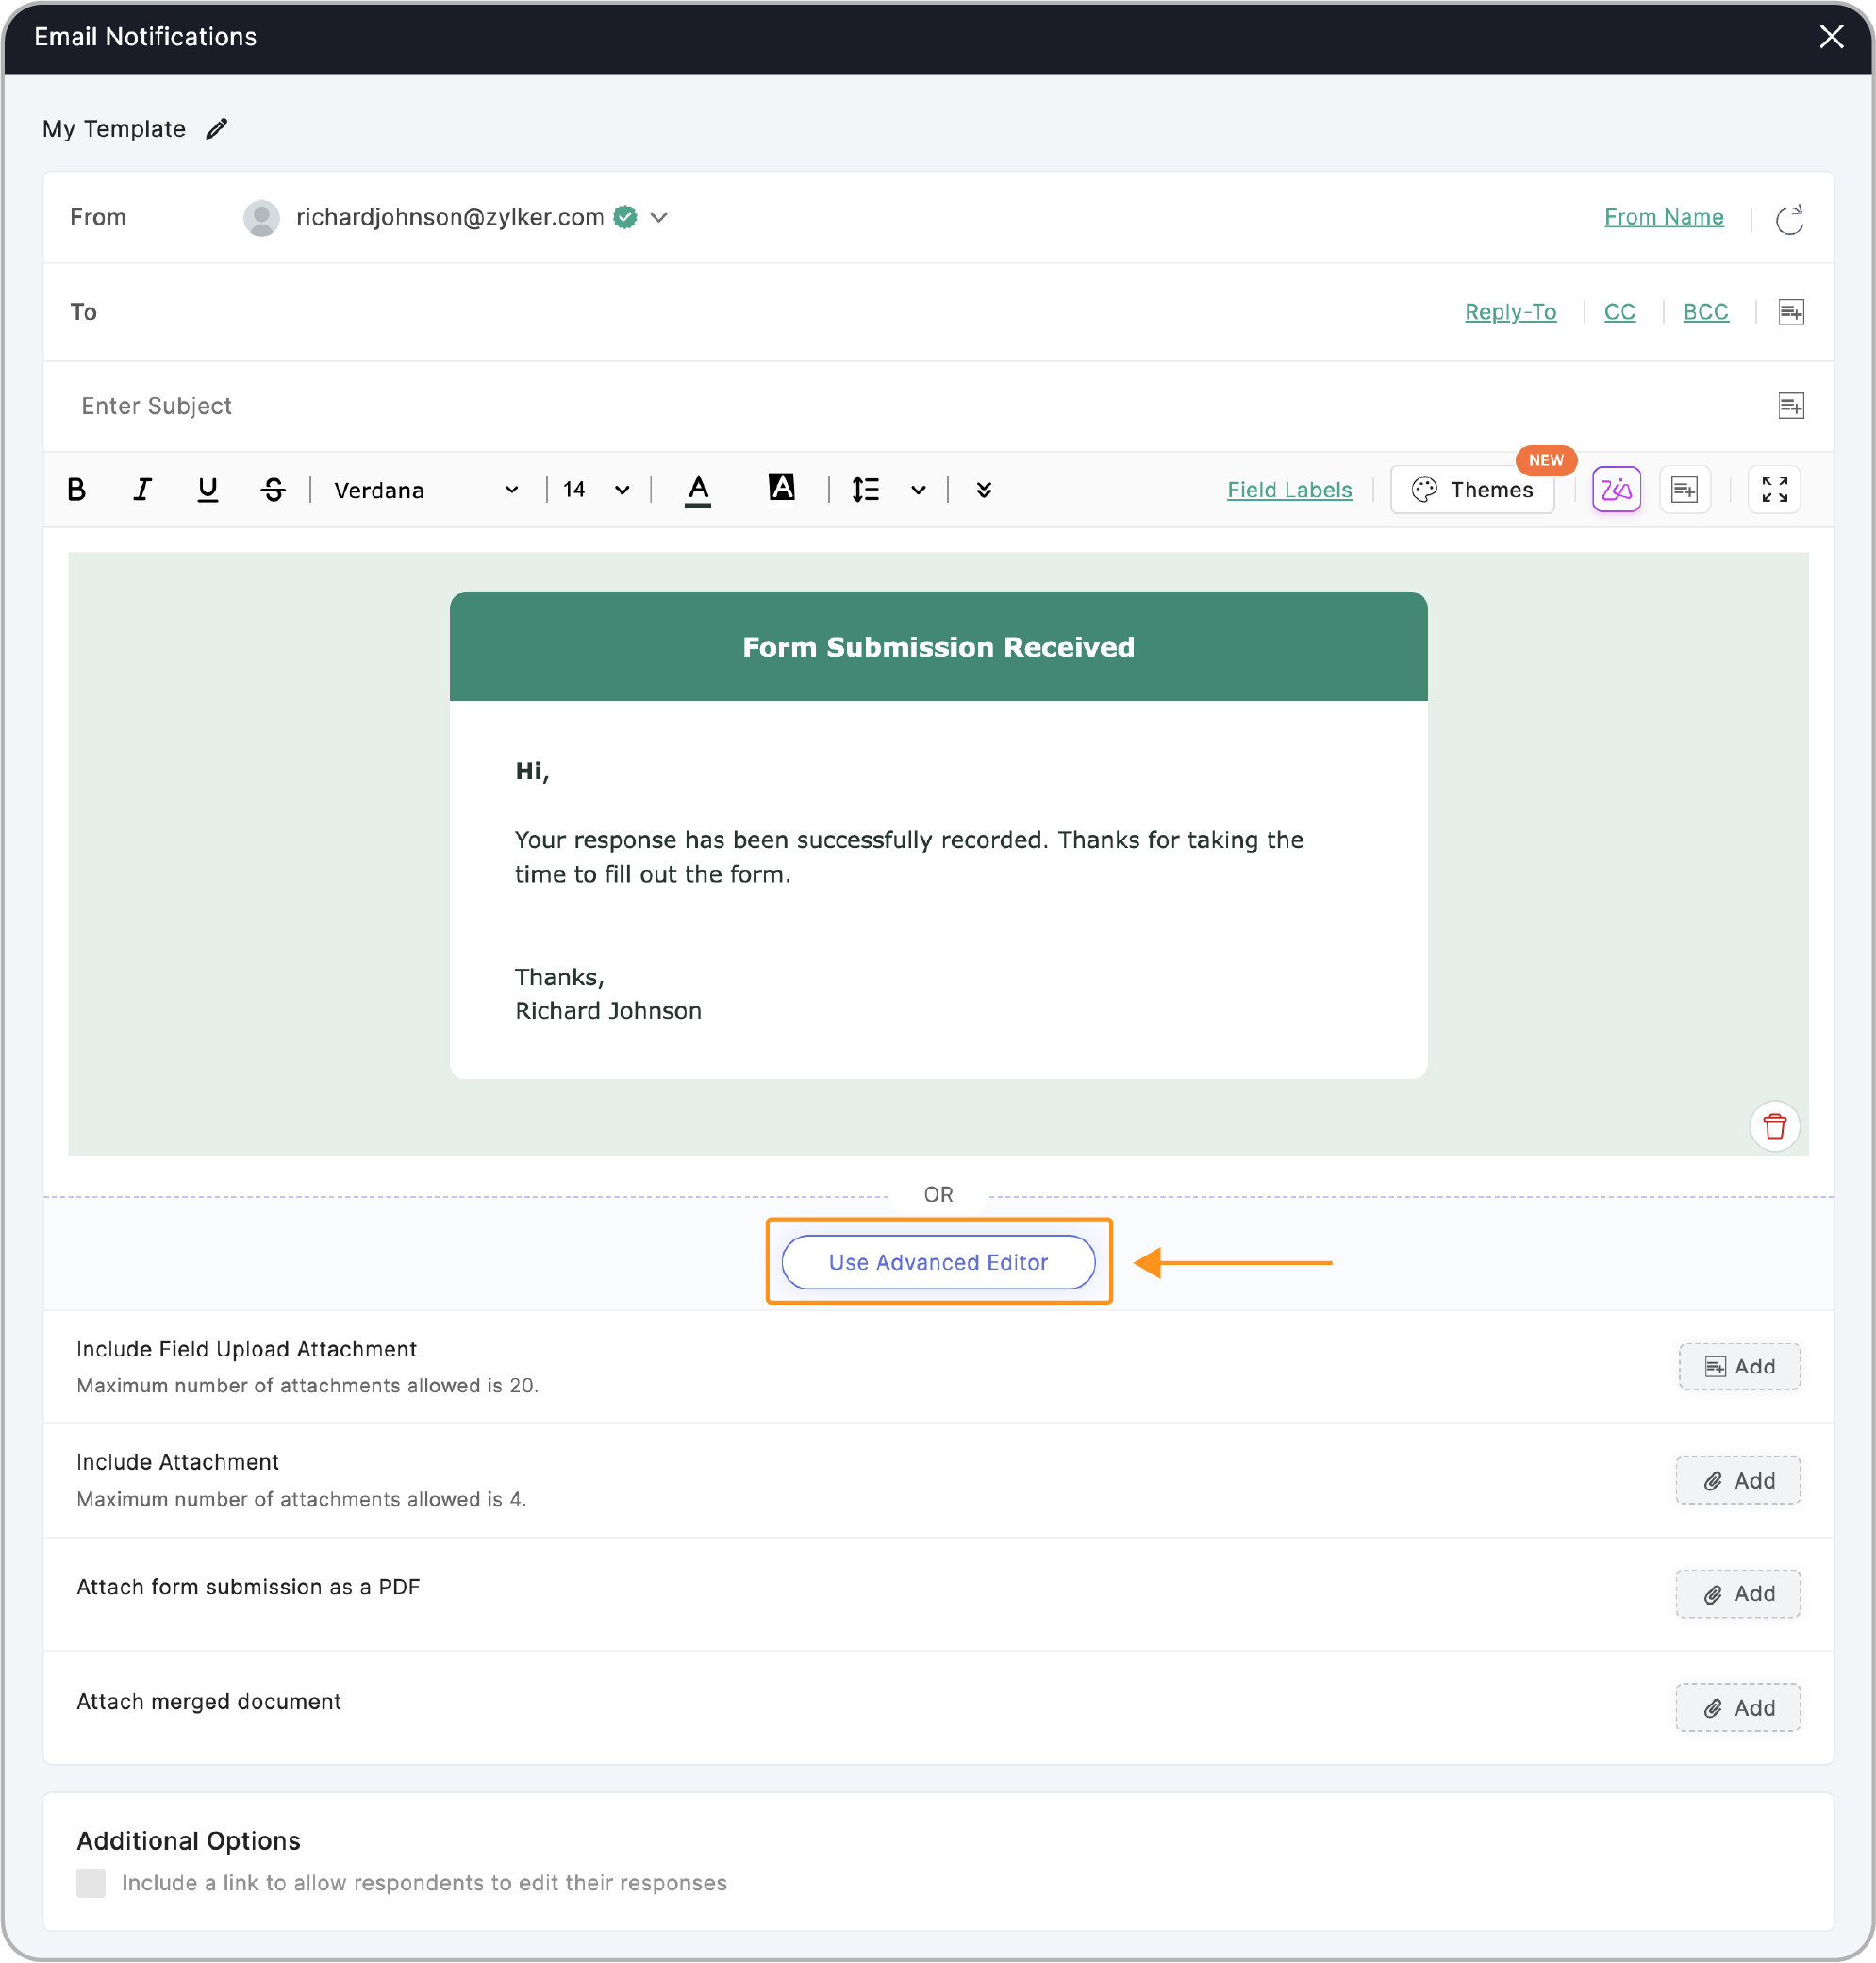Click the From Name link
This screenshot has height=1963, width=1876.
click(x=1663, y=217)
